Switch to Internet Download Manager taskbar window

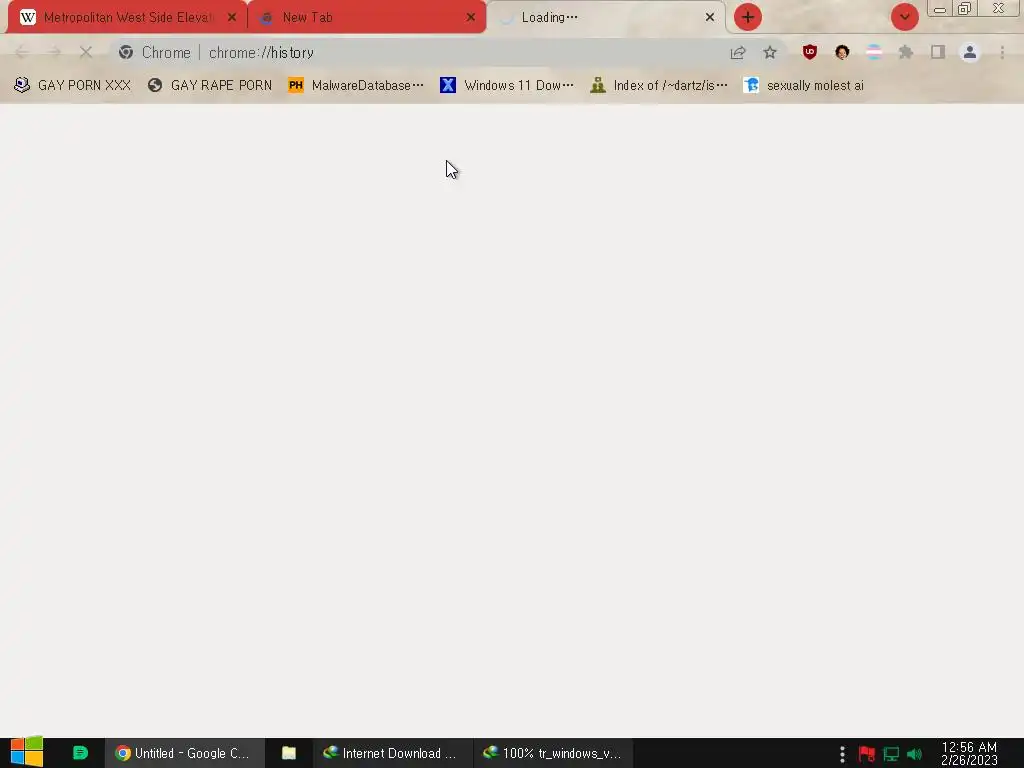point(392,753)
